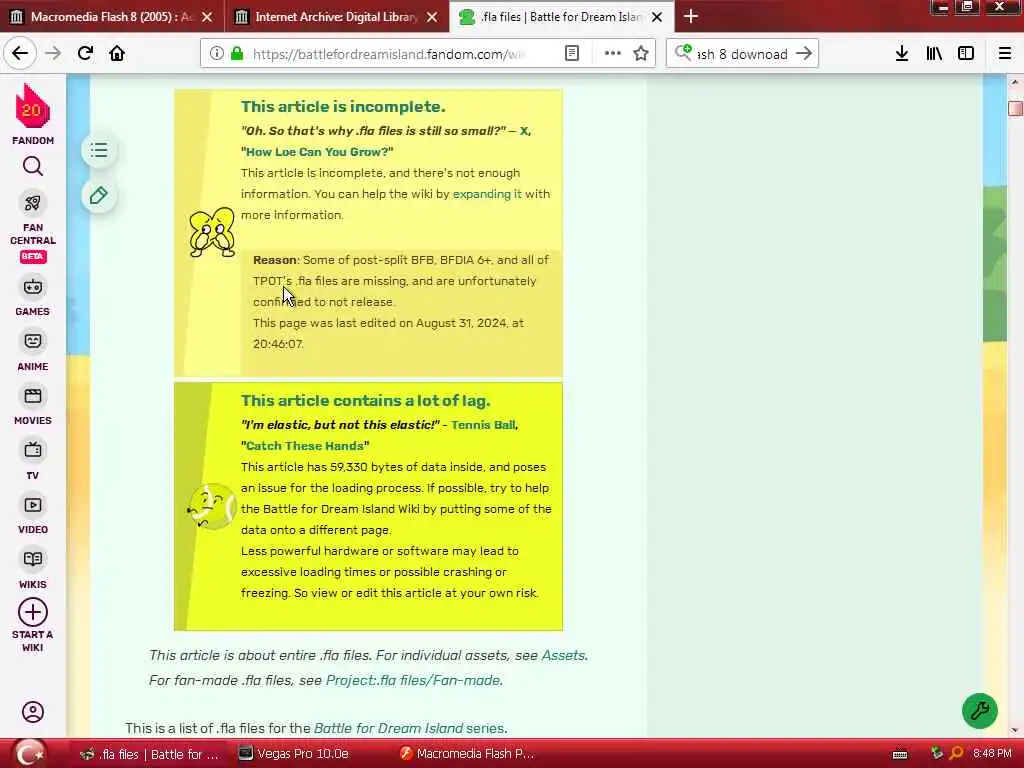Click the pencil edit article button

click(x=99, y=195)
